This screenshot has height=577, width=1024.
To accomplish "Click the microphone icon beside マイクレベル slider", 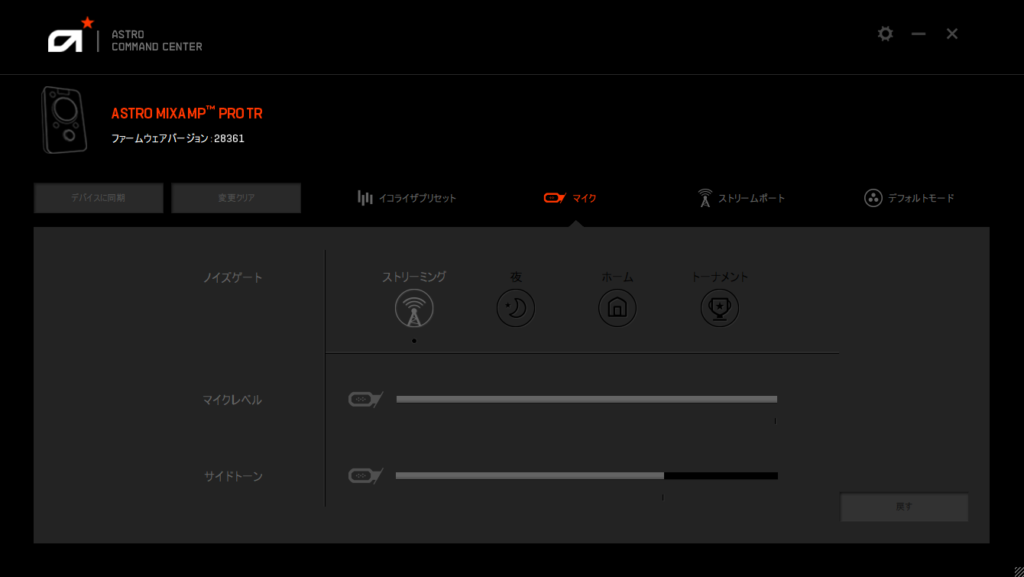I will click(366, 399).
